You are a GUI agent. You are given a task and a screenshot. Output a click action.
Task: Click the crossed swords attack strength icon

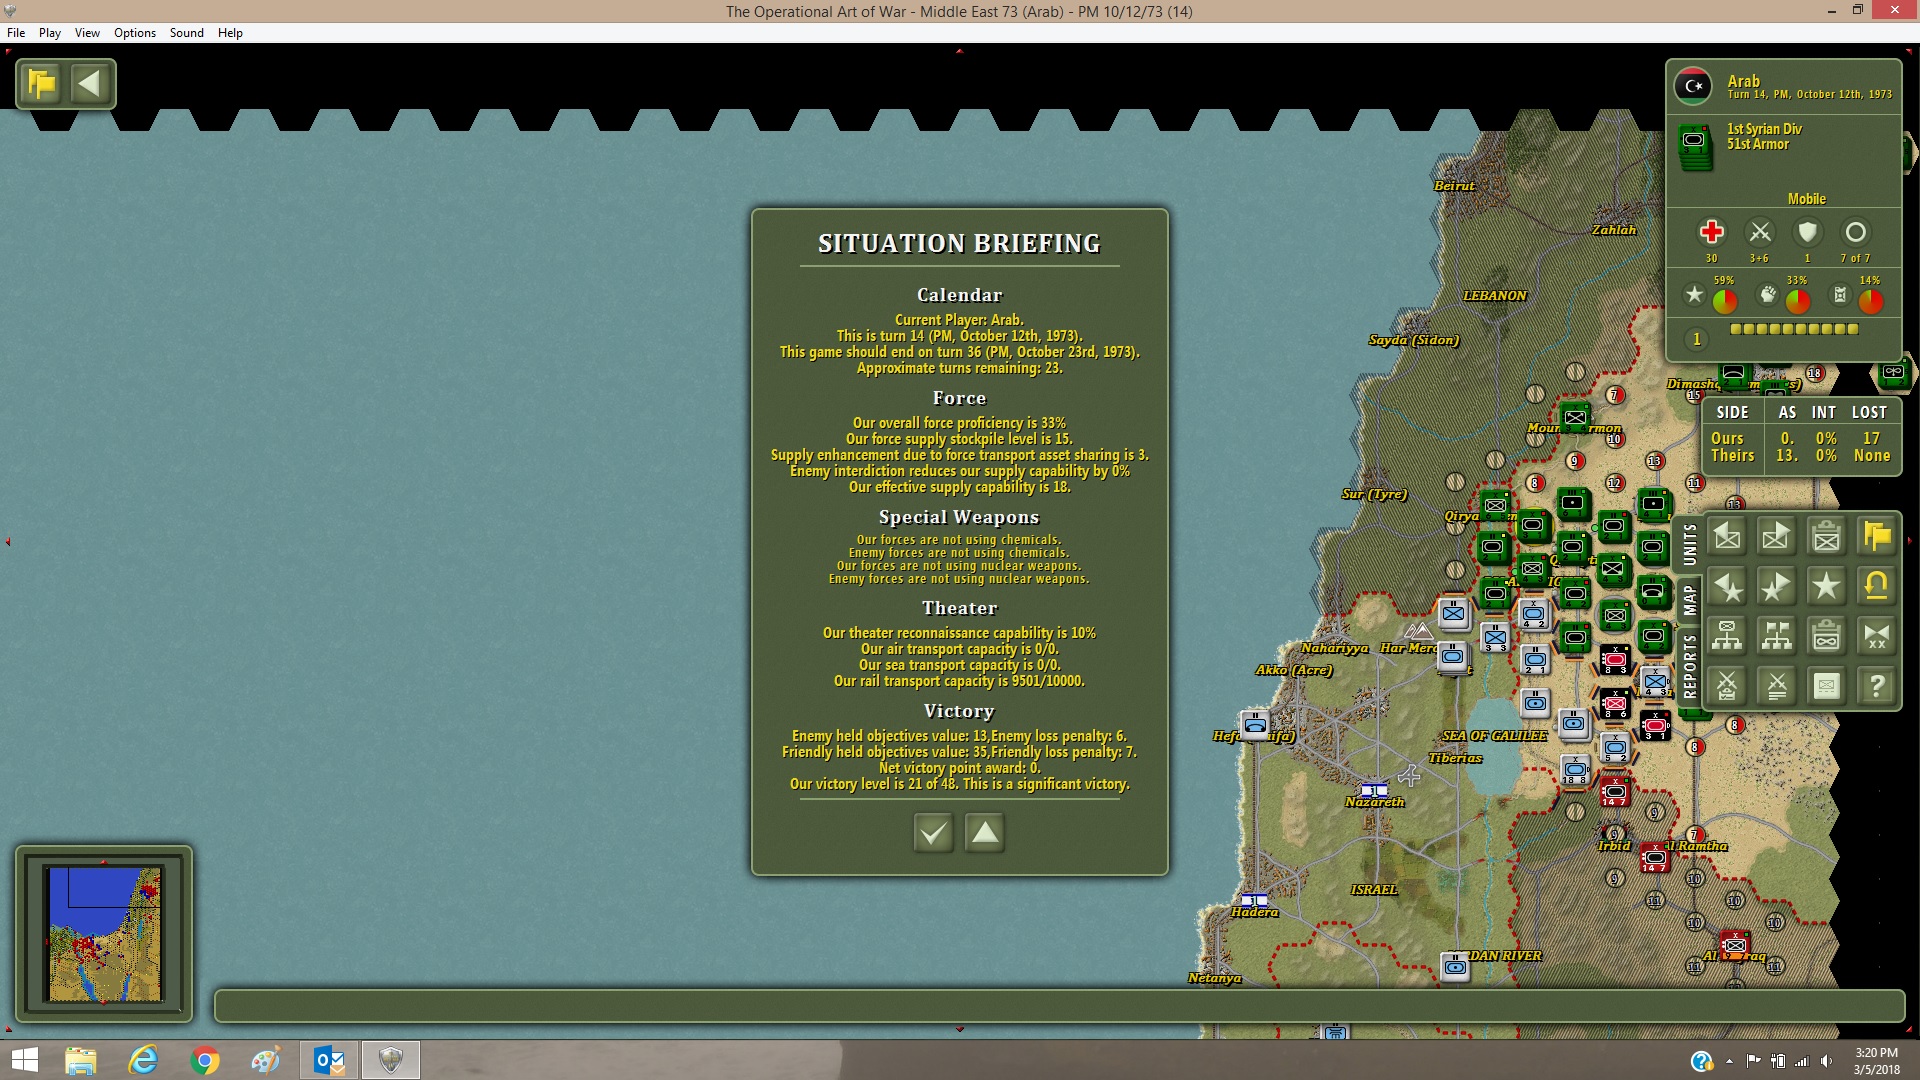pyautogui.click(x=1760, y=232)
